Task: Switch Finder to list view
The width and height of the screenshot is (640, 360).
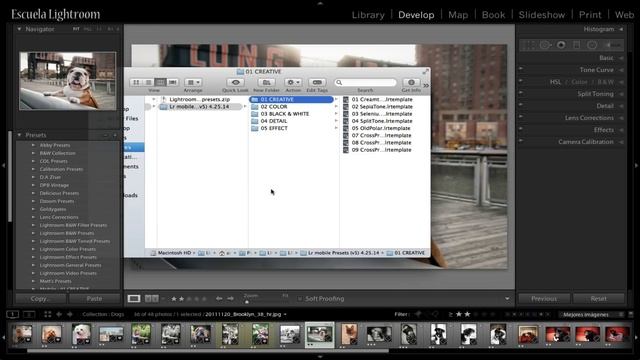Action: click(x=149, y=82)
